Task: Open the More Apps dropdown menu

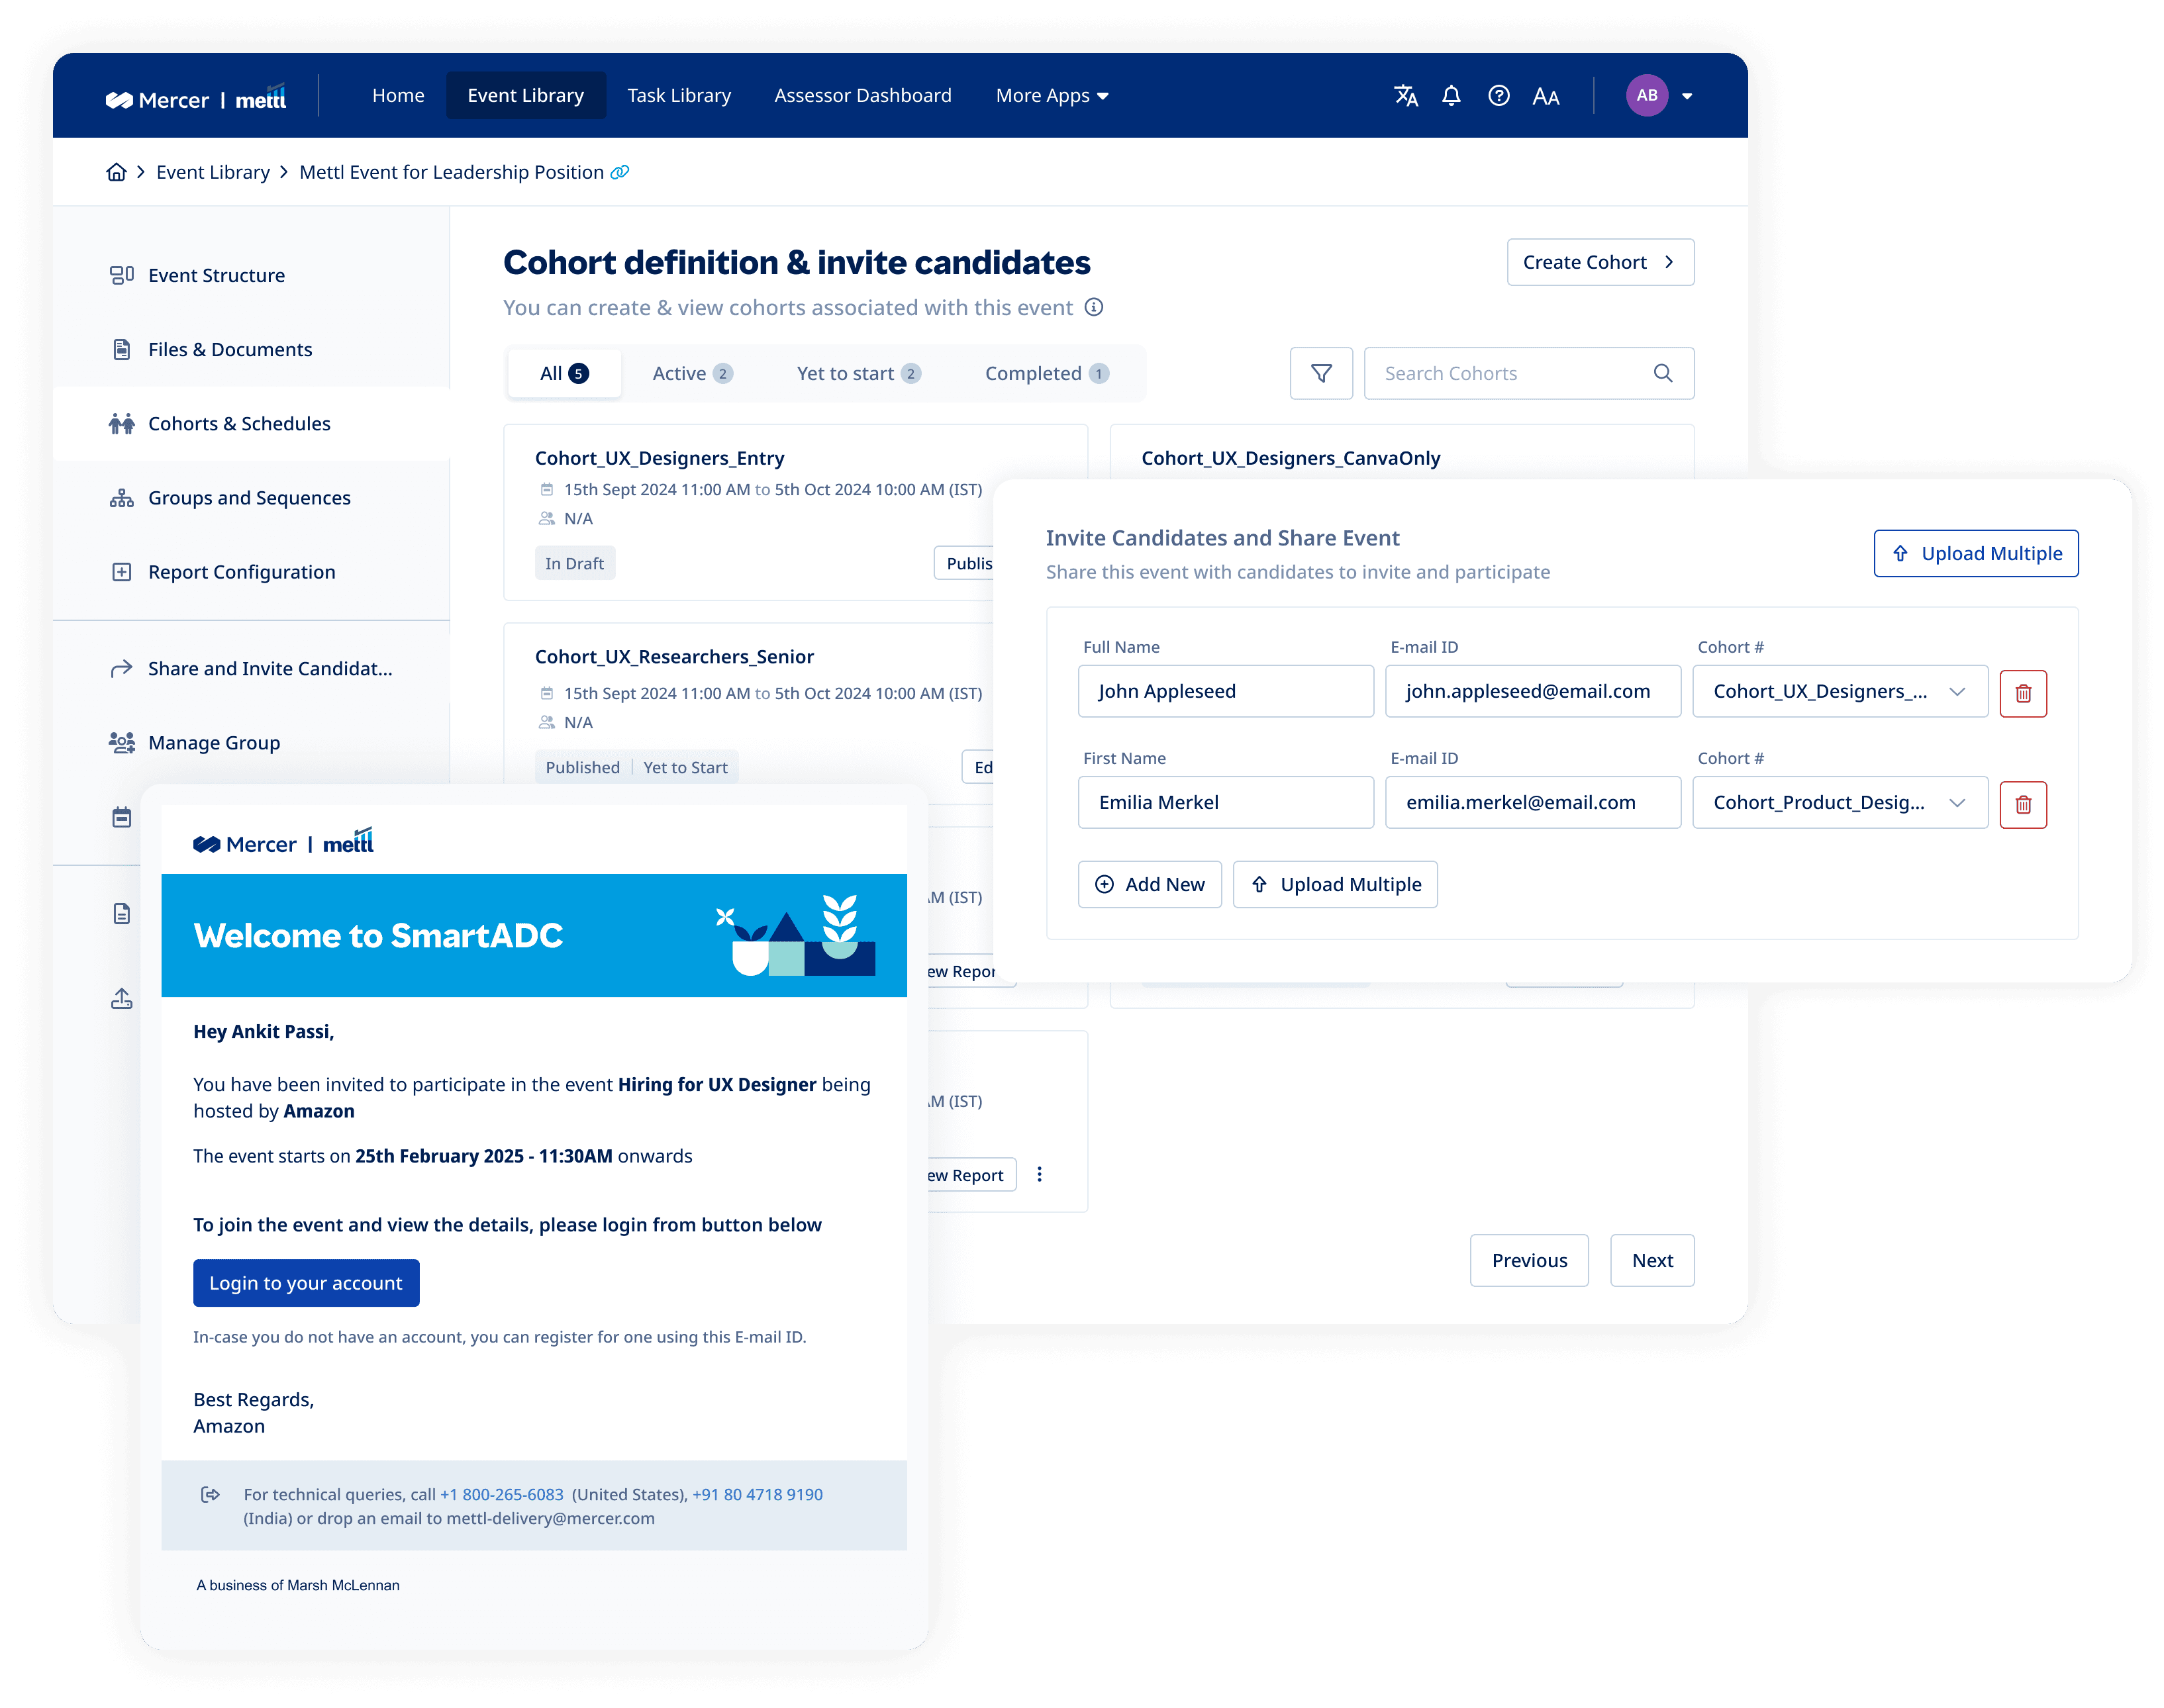Action: pyautogui.click(x=1051, y=96)
